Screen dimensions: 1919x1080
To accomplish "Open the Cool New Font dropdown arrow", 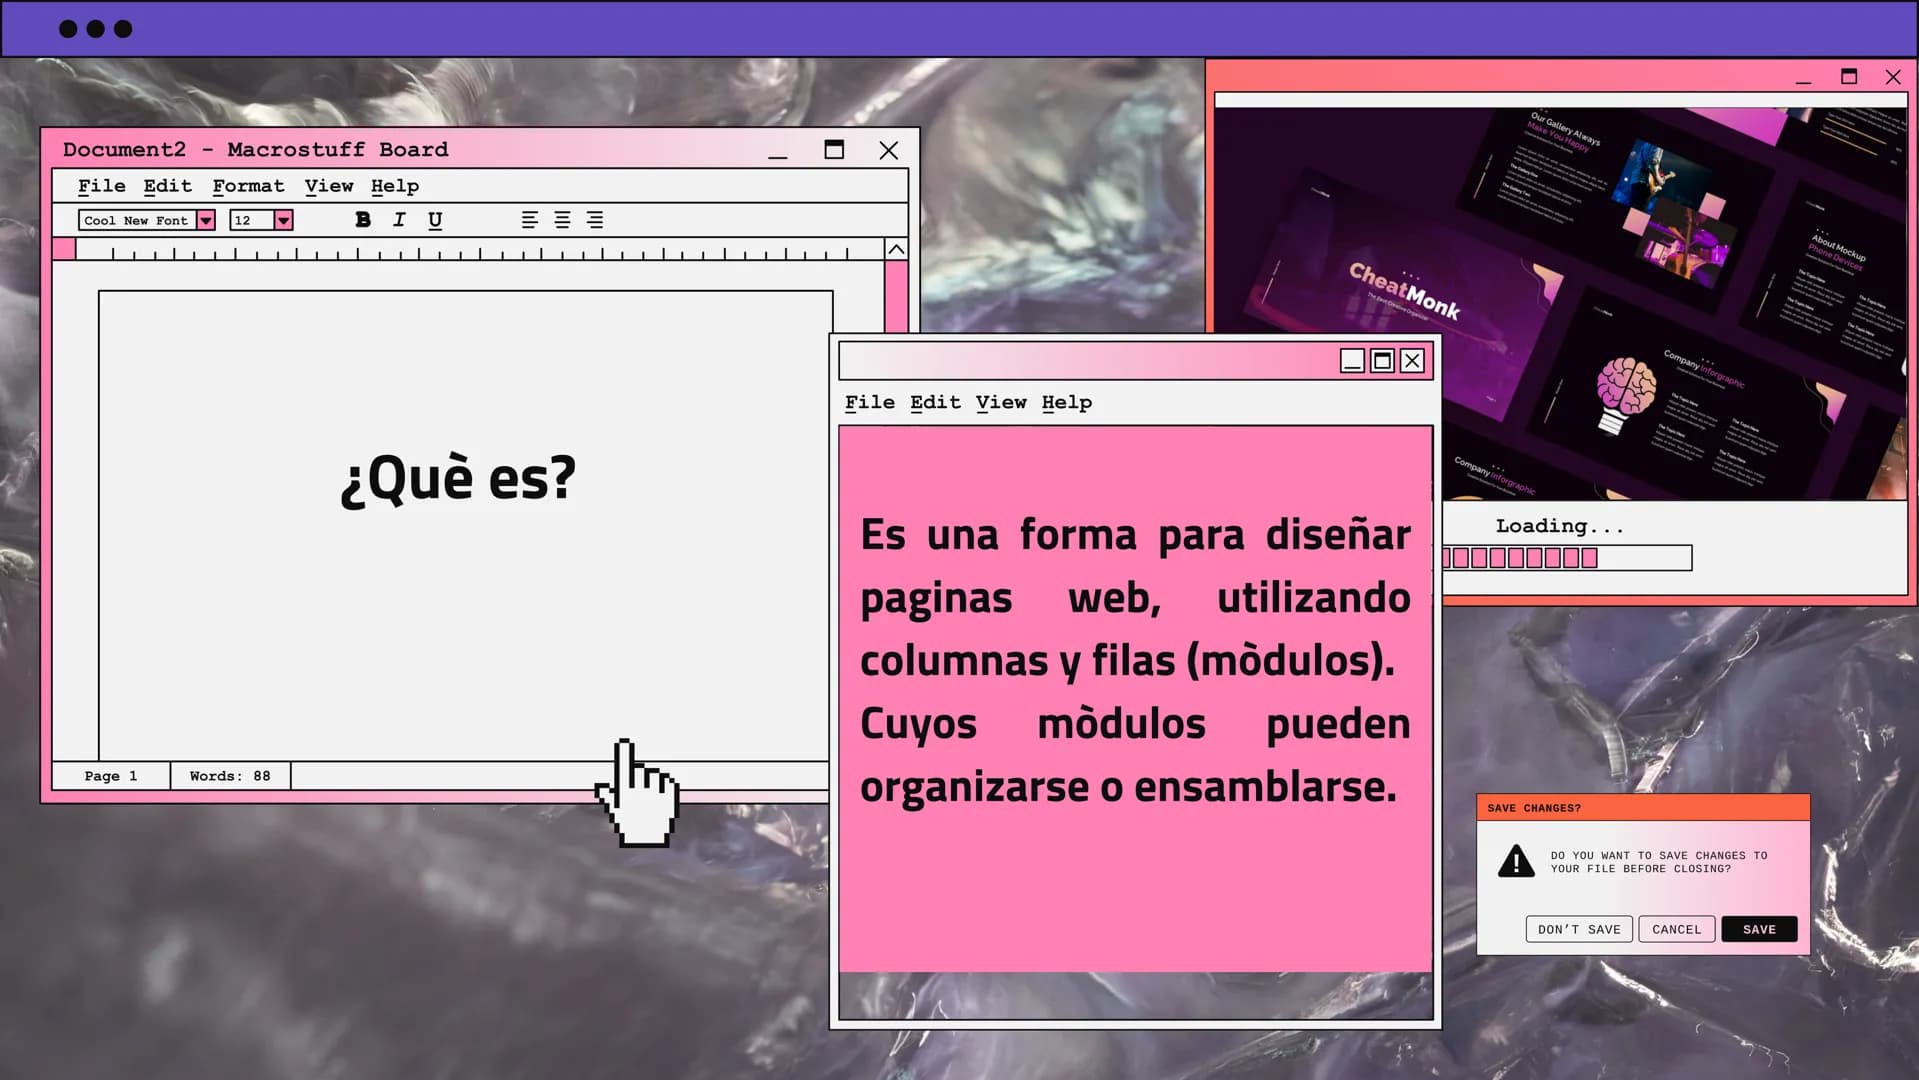I will click(x=206, y=220).
